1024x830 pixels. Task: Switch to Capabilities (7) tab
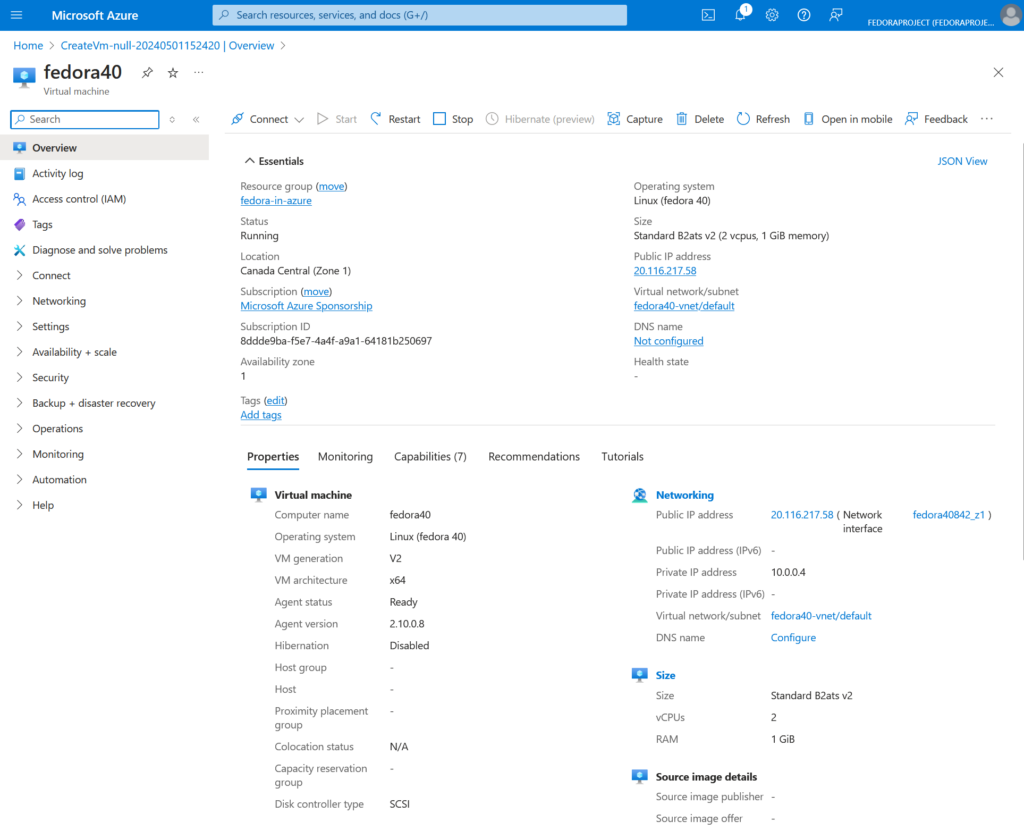coord(430,456)
